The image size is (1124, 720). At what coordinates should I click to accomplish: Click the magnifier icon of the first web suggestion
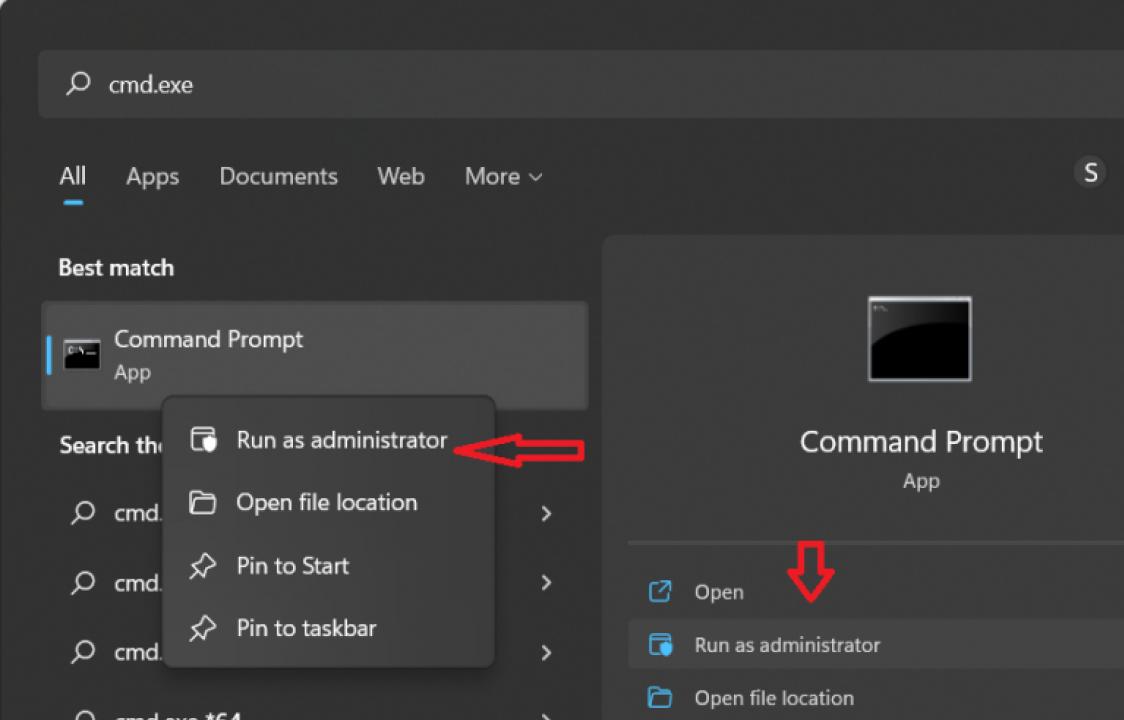pyautogui.click(x=84, y=513)
